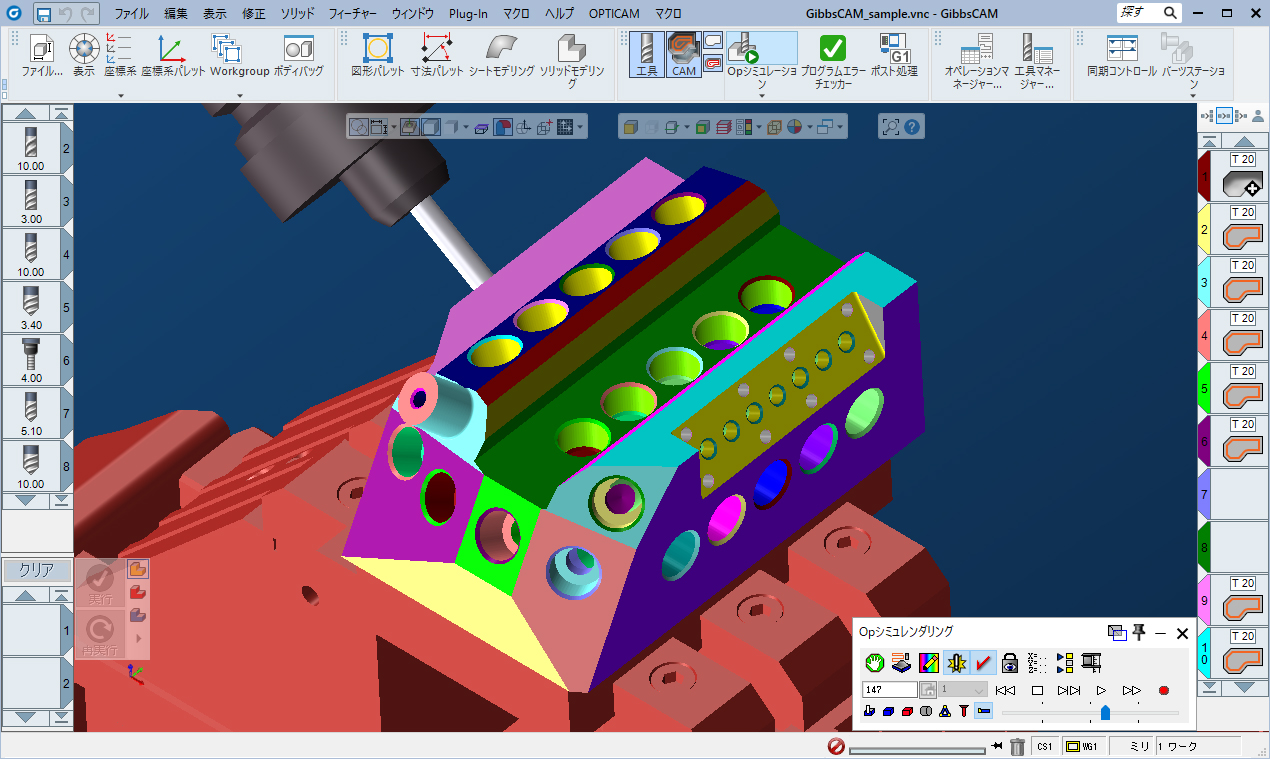Toggle the 工具 tool list button
1270x759 pixels.
click(x=647, y=54)
